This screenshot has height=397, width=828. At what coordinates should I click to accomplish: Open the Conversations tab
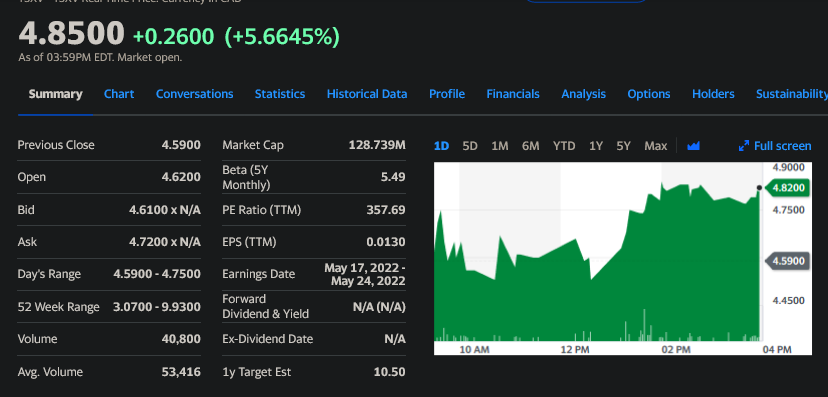point(194,94)
